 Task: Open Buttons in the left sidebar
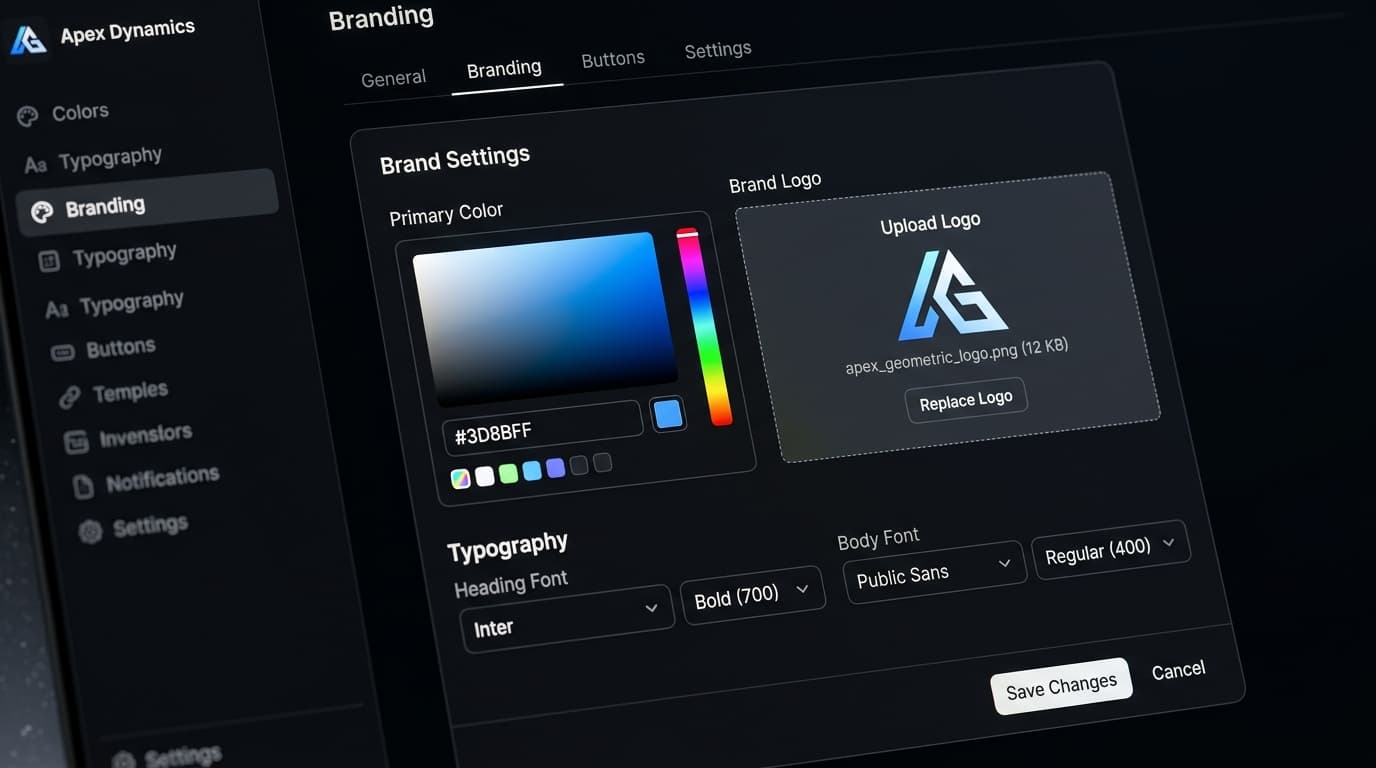tap(104, 350)
